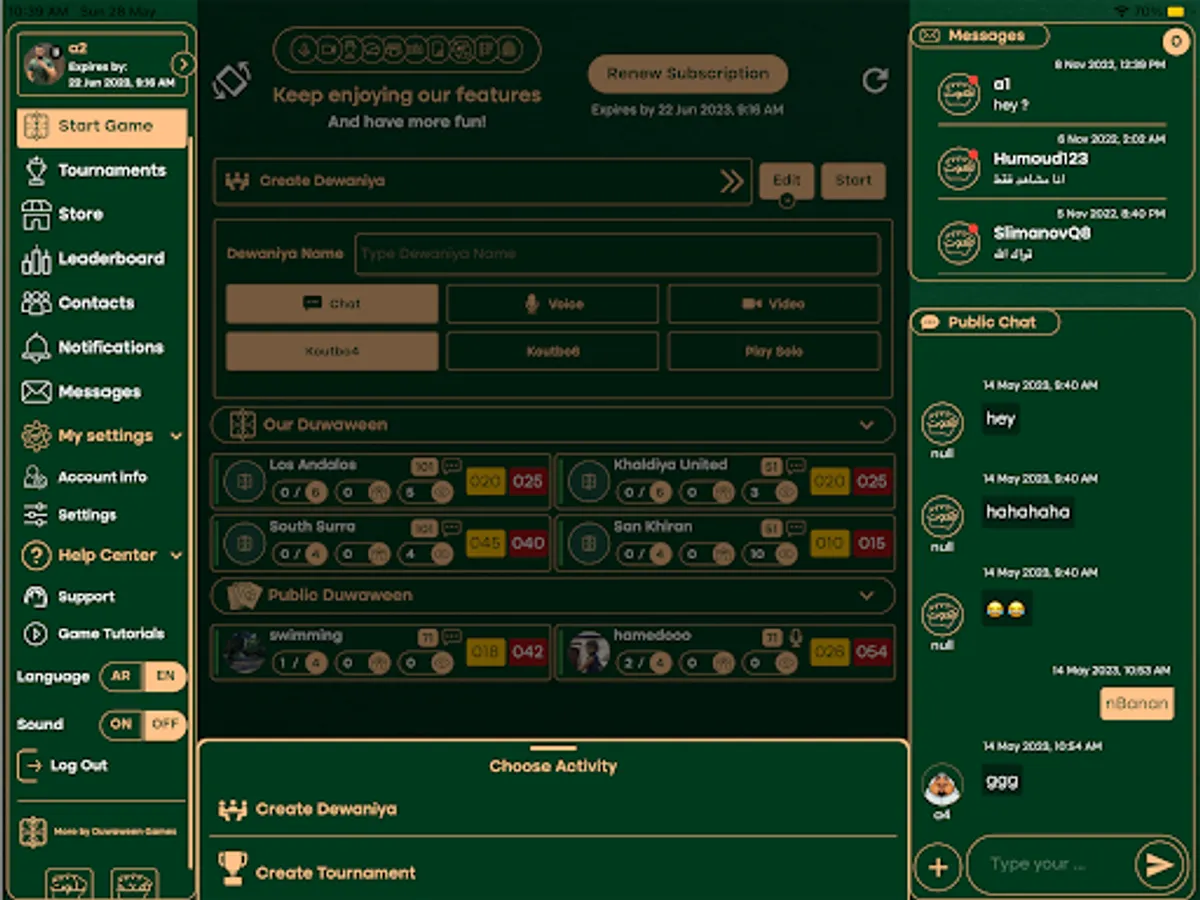Open message from Humoud123
This screenshot has width=1200, height=900.
[x=1052, y=167]
